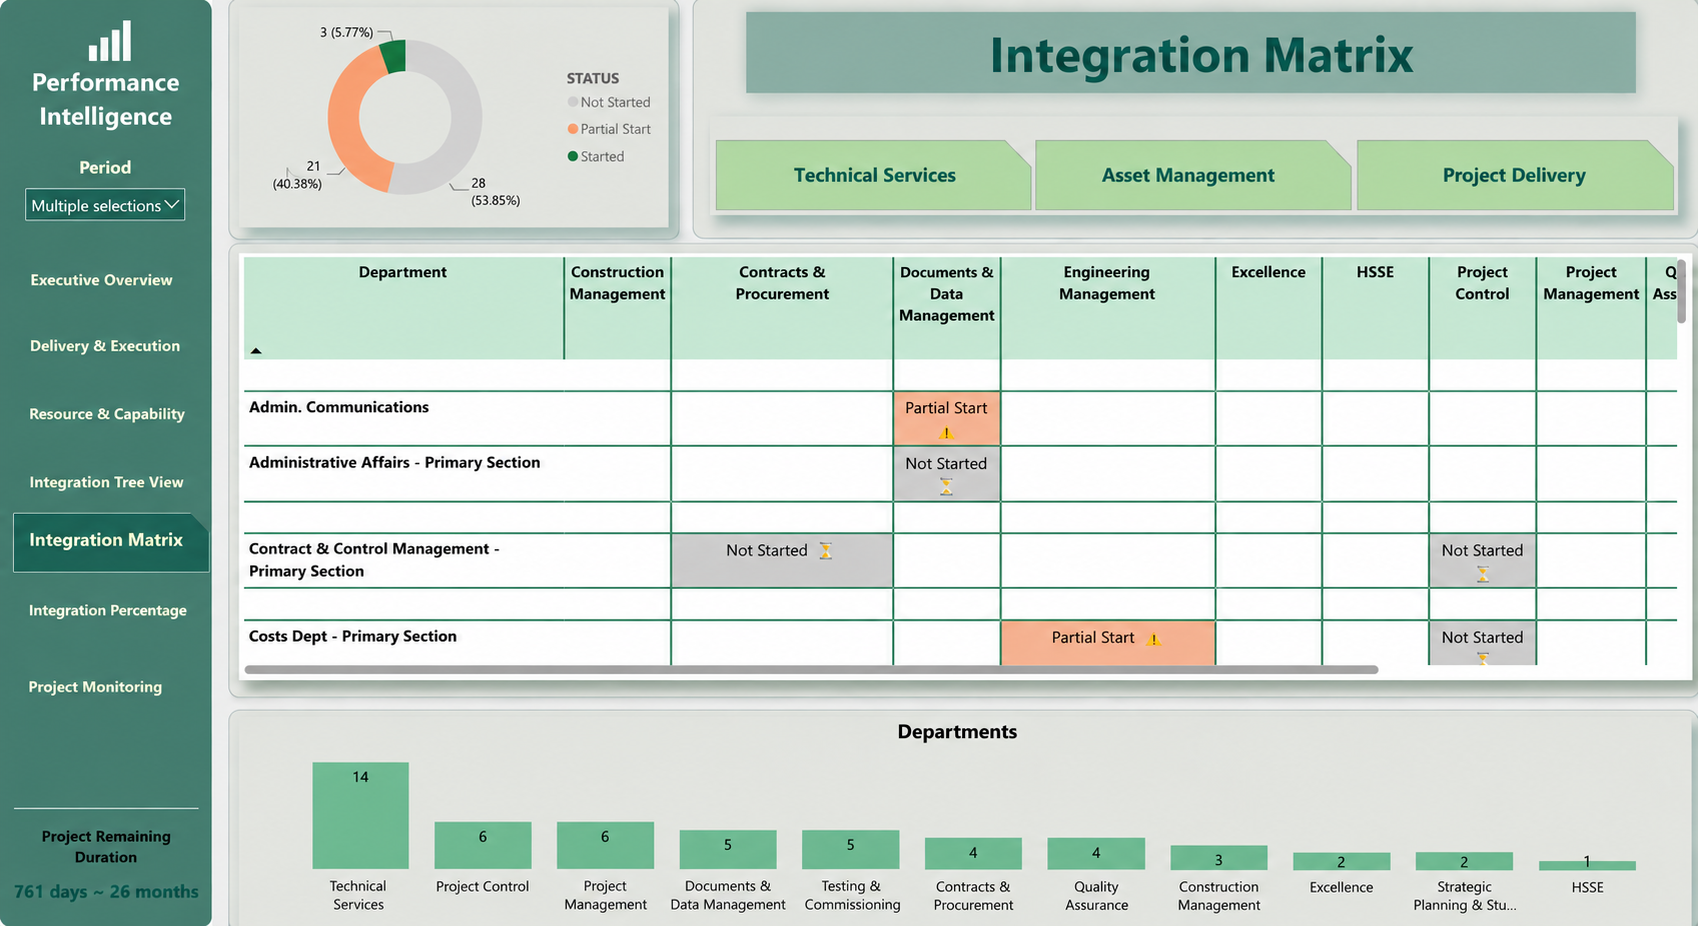
Task: Click hourglass icon in Administrative Affairs Not Started cell
Action: pos(946,487)
